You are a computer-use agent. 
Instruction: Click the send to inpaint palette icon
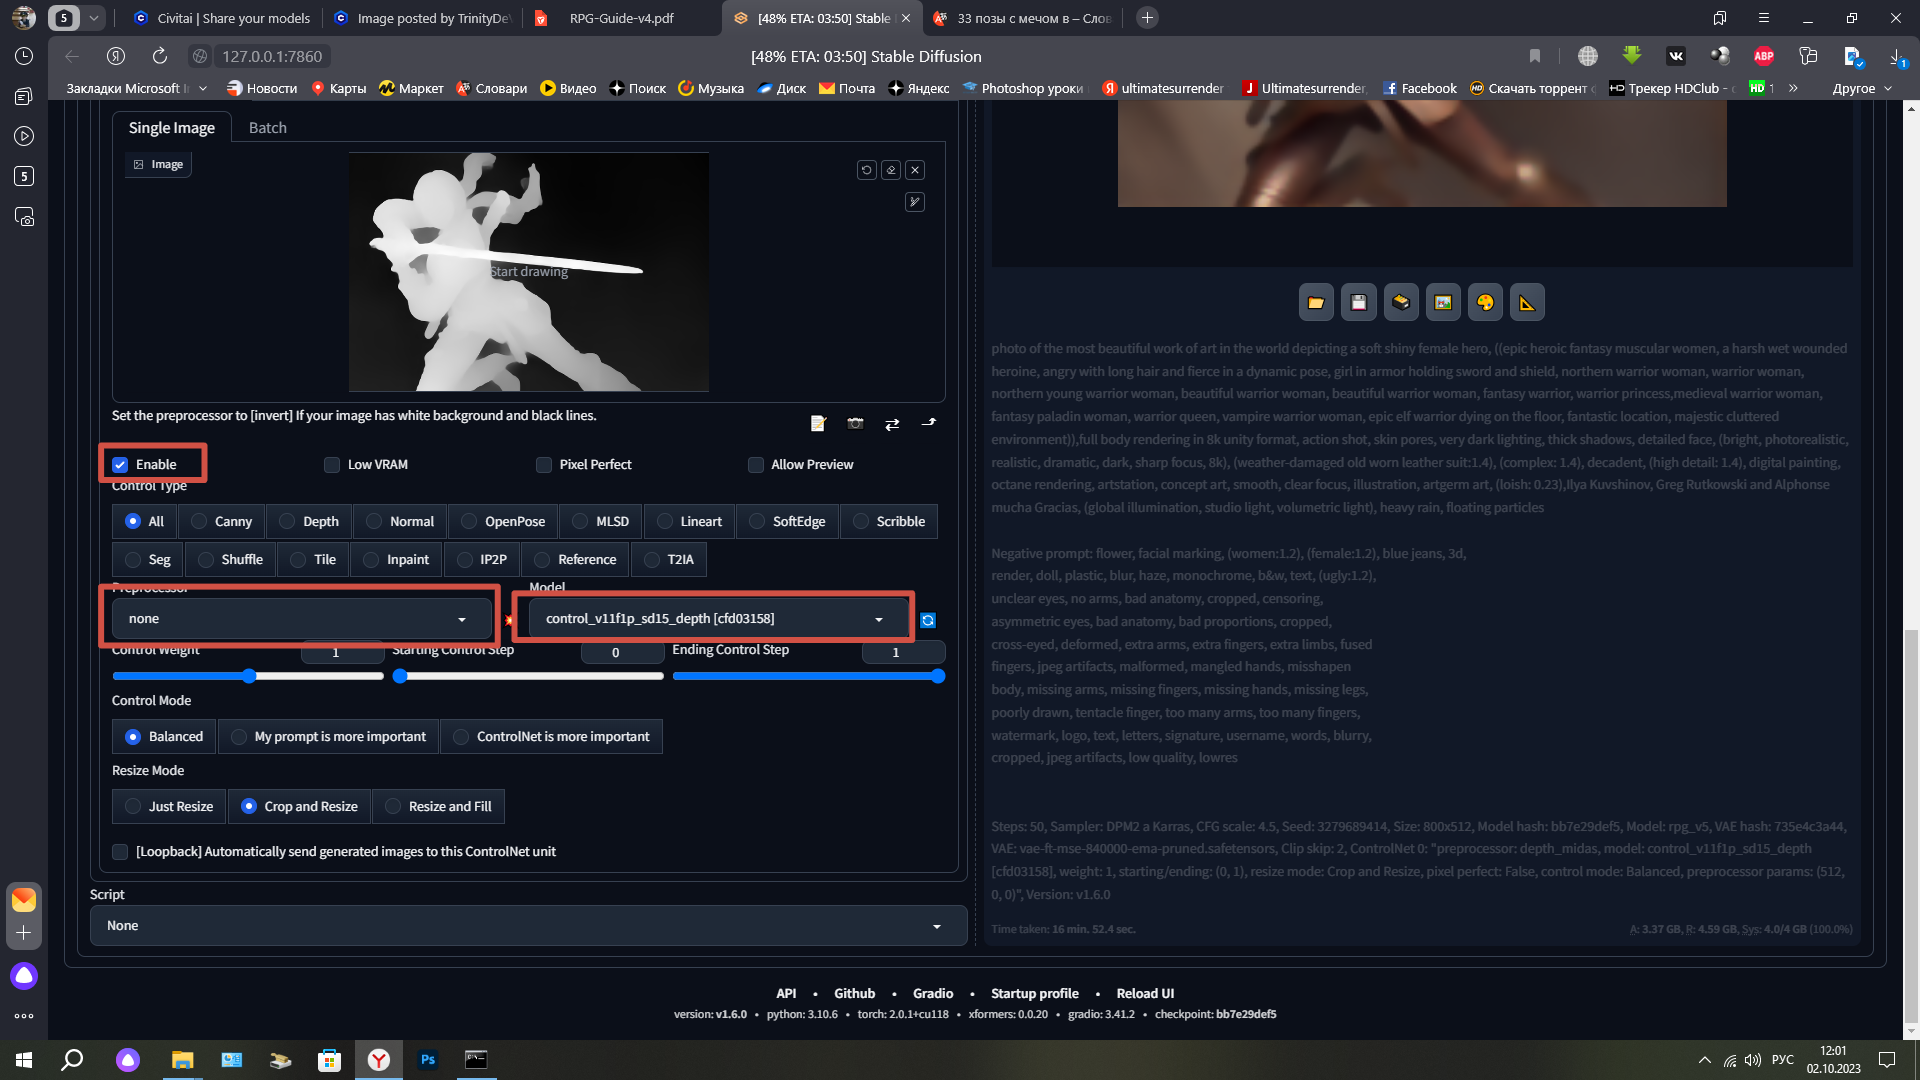(x=1485, y=303)
